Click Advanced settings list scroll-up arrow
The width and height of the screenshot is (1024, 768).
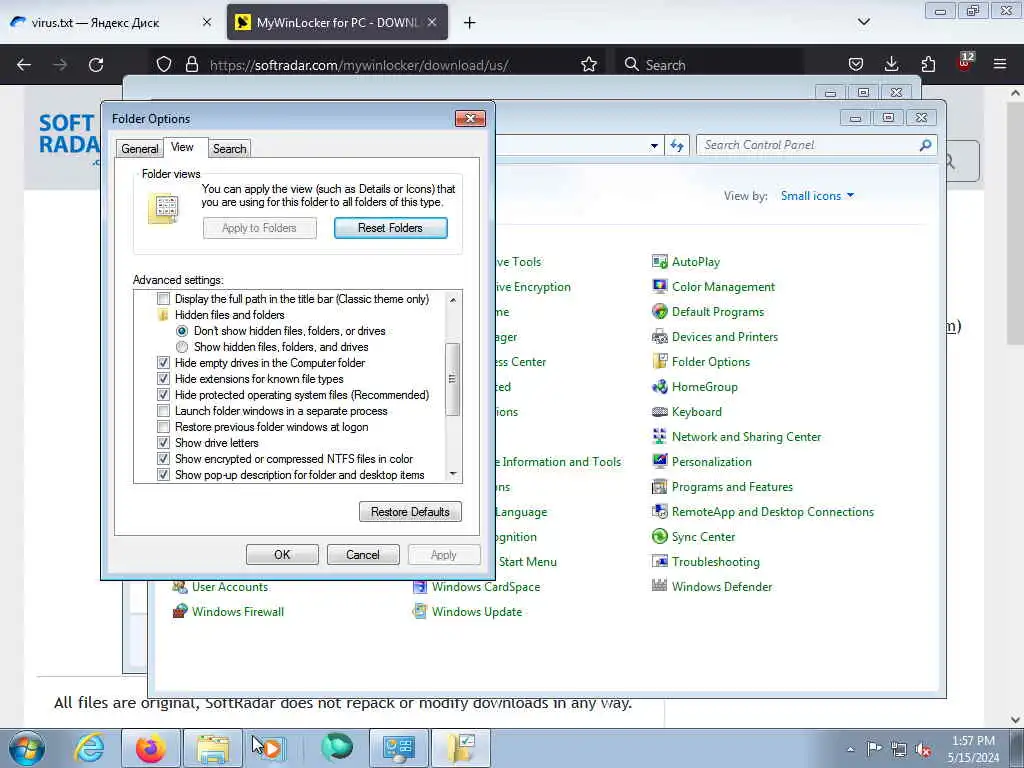click(453, 299)
